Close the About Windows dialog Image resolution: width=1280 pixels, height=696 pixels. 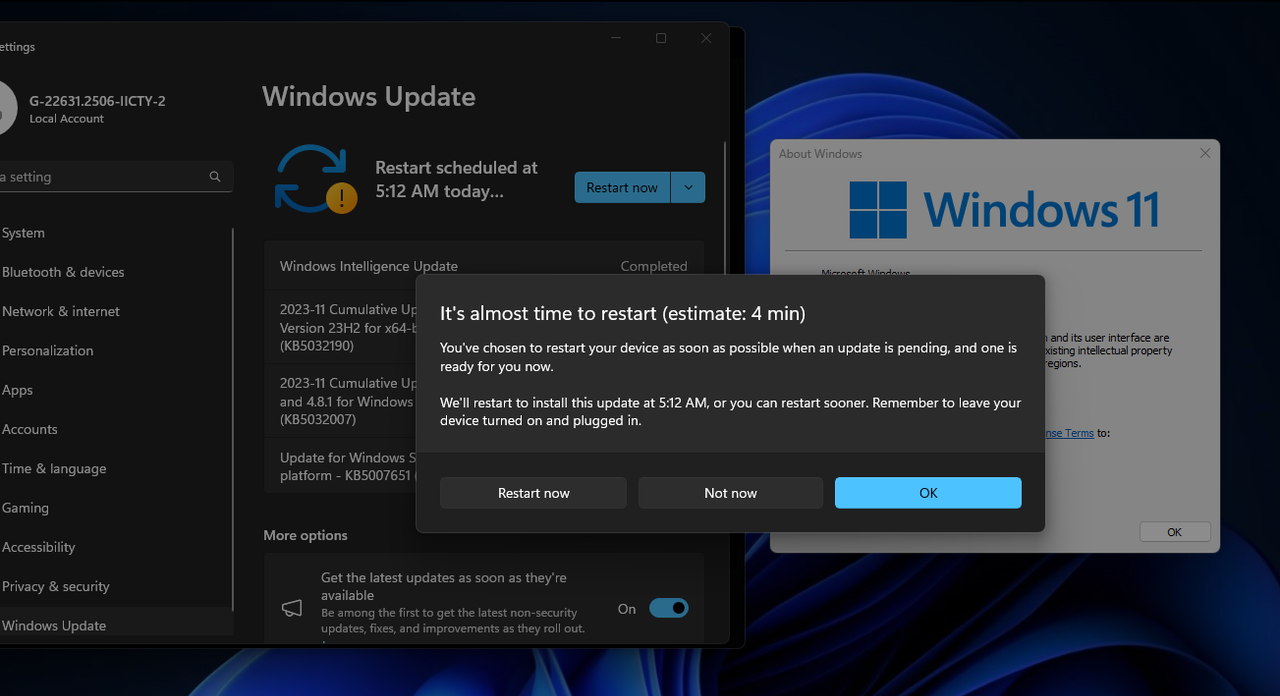pos(1205,153)
